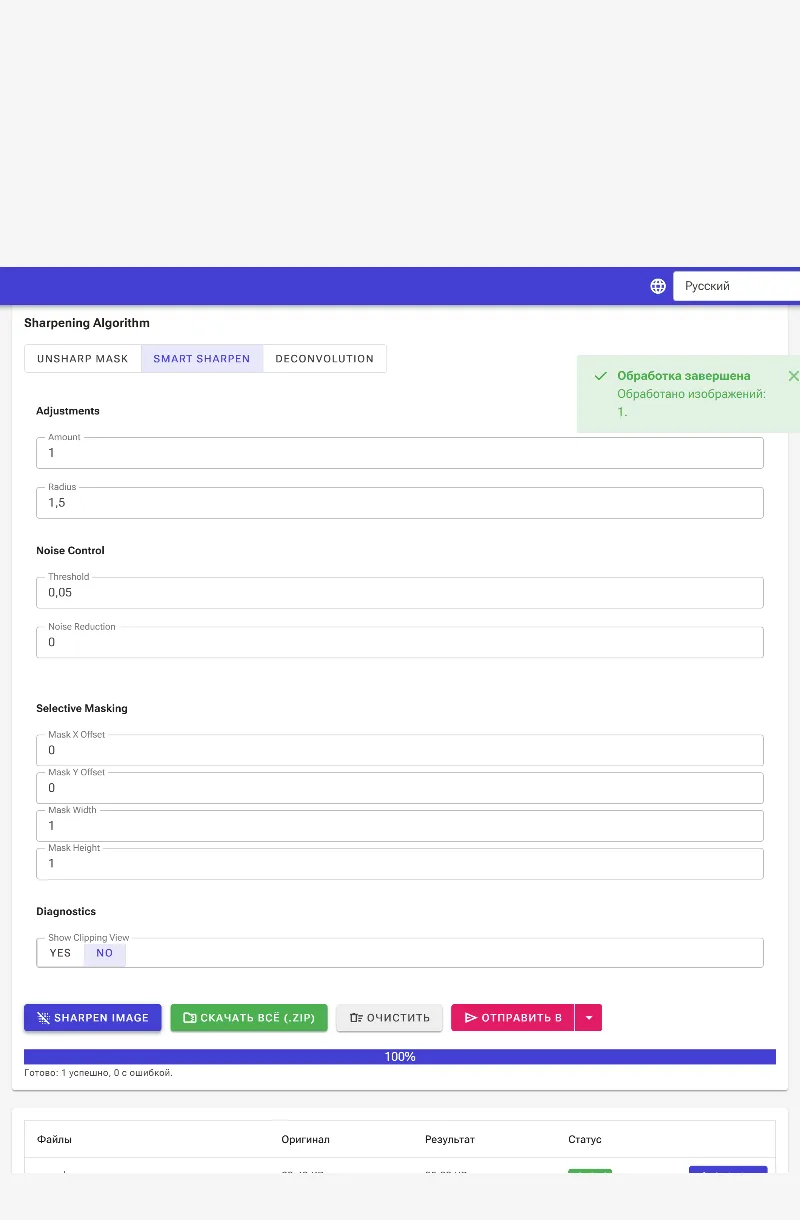Select the Smart Sharpen tab
Screen dimensions: 800x1220
point(202,358)
